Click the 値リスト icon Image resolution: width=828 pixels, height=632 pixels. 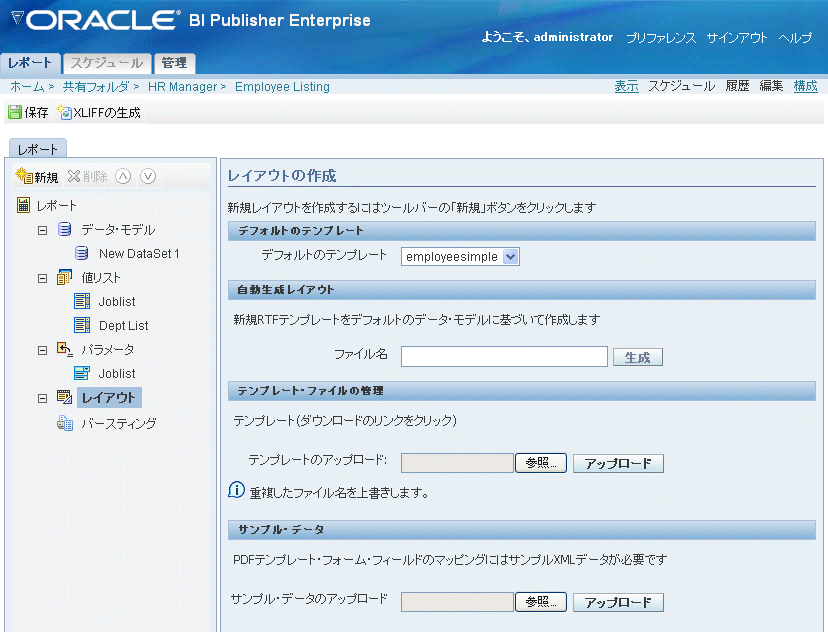(x=64, y=277)
